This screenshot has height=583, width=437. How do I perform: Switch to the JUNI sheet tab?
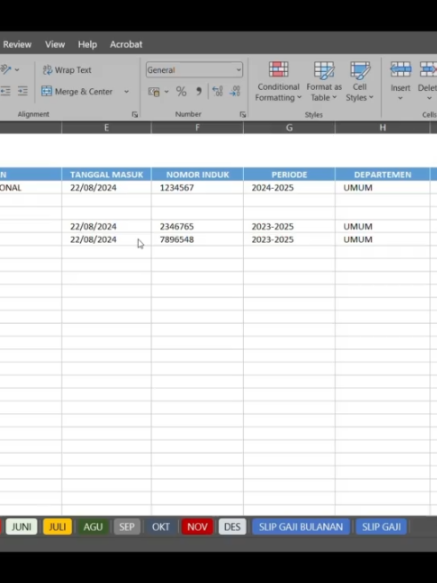click(x=22, y=527)
